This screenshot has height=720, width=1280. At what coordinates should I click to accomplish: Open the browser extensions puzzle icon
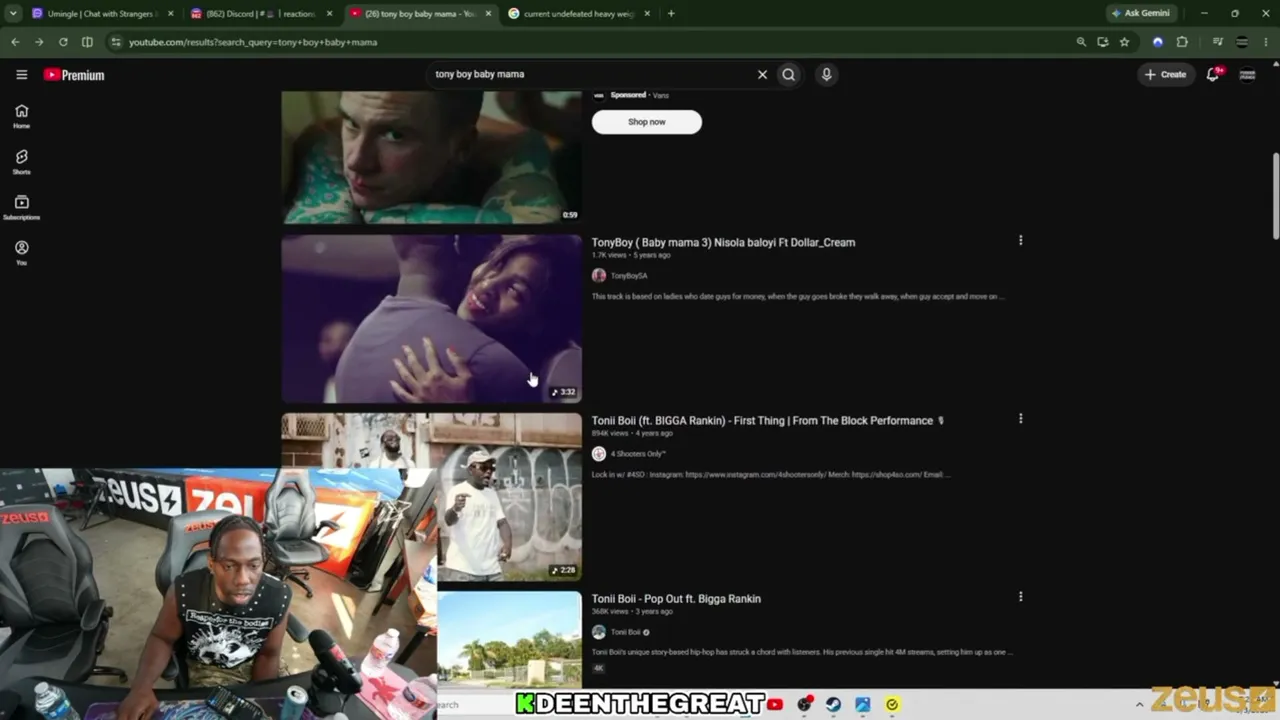click(x=1182, y=42)
